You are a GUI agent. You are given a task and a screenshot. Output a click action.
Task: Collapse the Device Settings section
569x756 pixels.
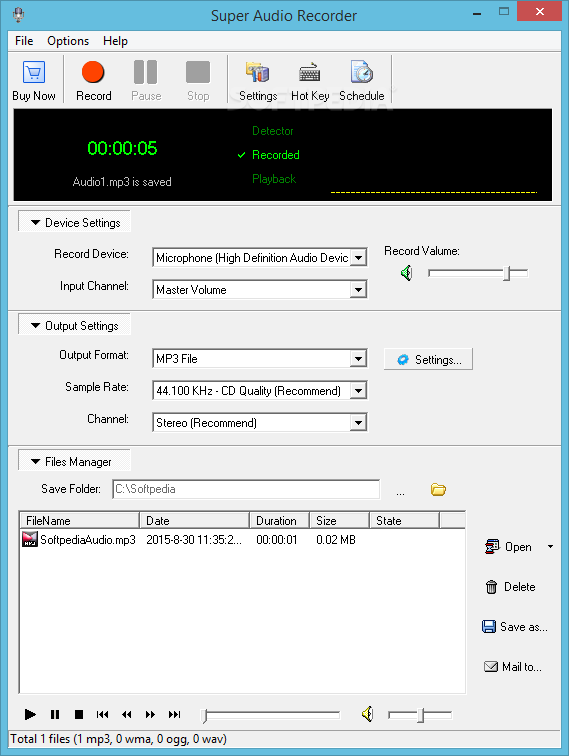[x=75, y=222]
